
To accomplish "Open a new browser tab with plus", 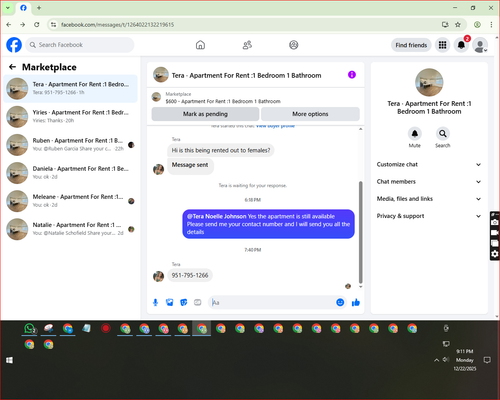I will pyautogui.click(x=39, y=8).
